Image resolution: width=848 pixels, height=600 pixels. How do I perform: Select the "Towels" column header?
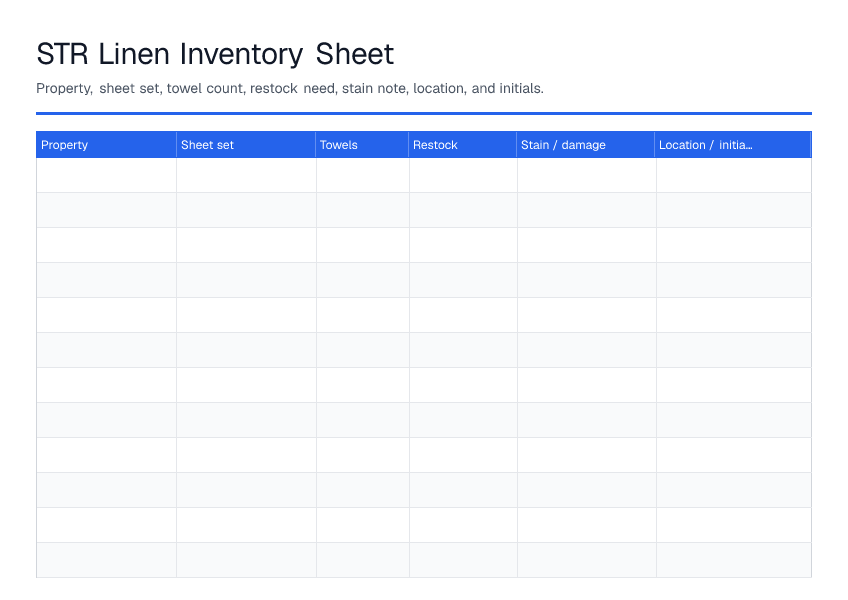tap(362, 145)
